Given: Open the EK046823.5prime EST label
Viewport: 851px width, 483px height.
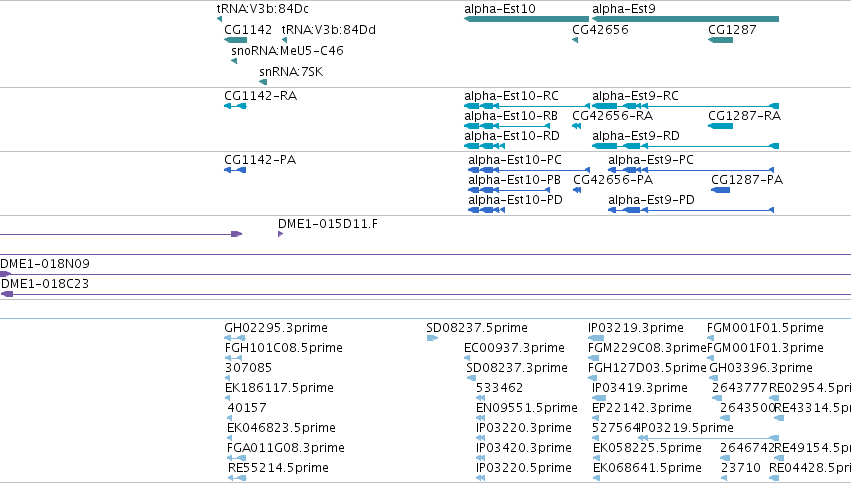Looking at the screenshot, I should [x=281, y=428].
